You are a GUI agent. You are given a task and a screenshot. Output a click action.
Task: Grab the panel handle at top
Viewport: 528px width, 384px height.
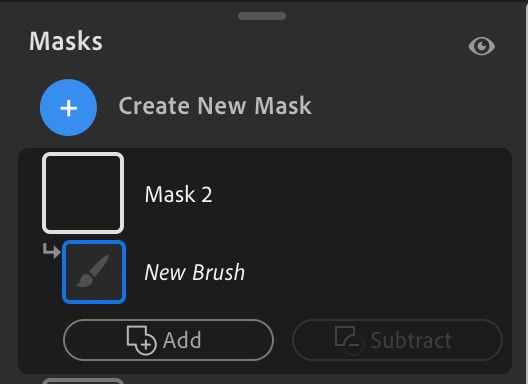262,16
